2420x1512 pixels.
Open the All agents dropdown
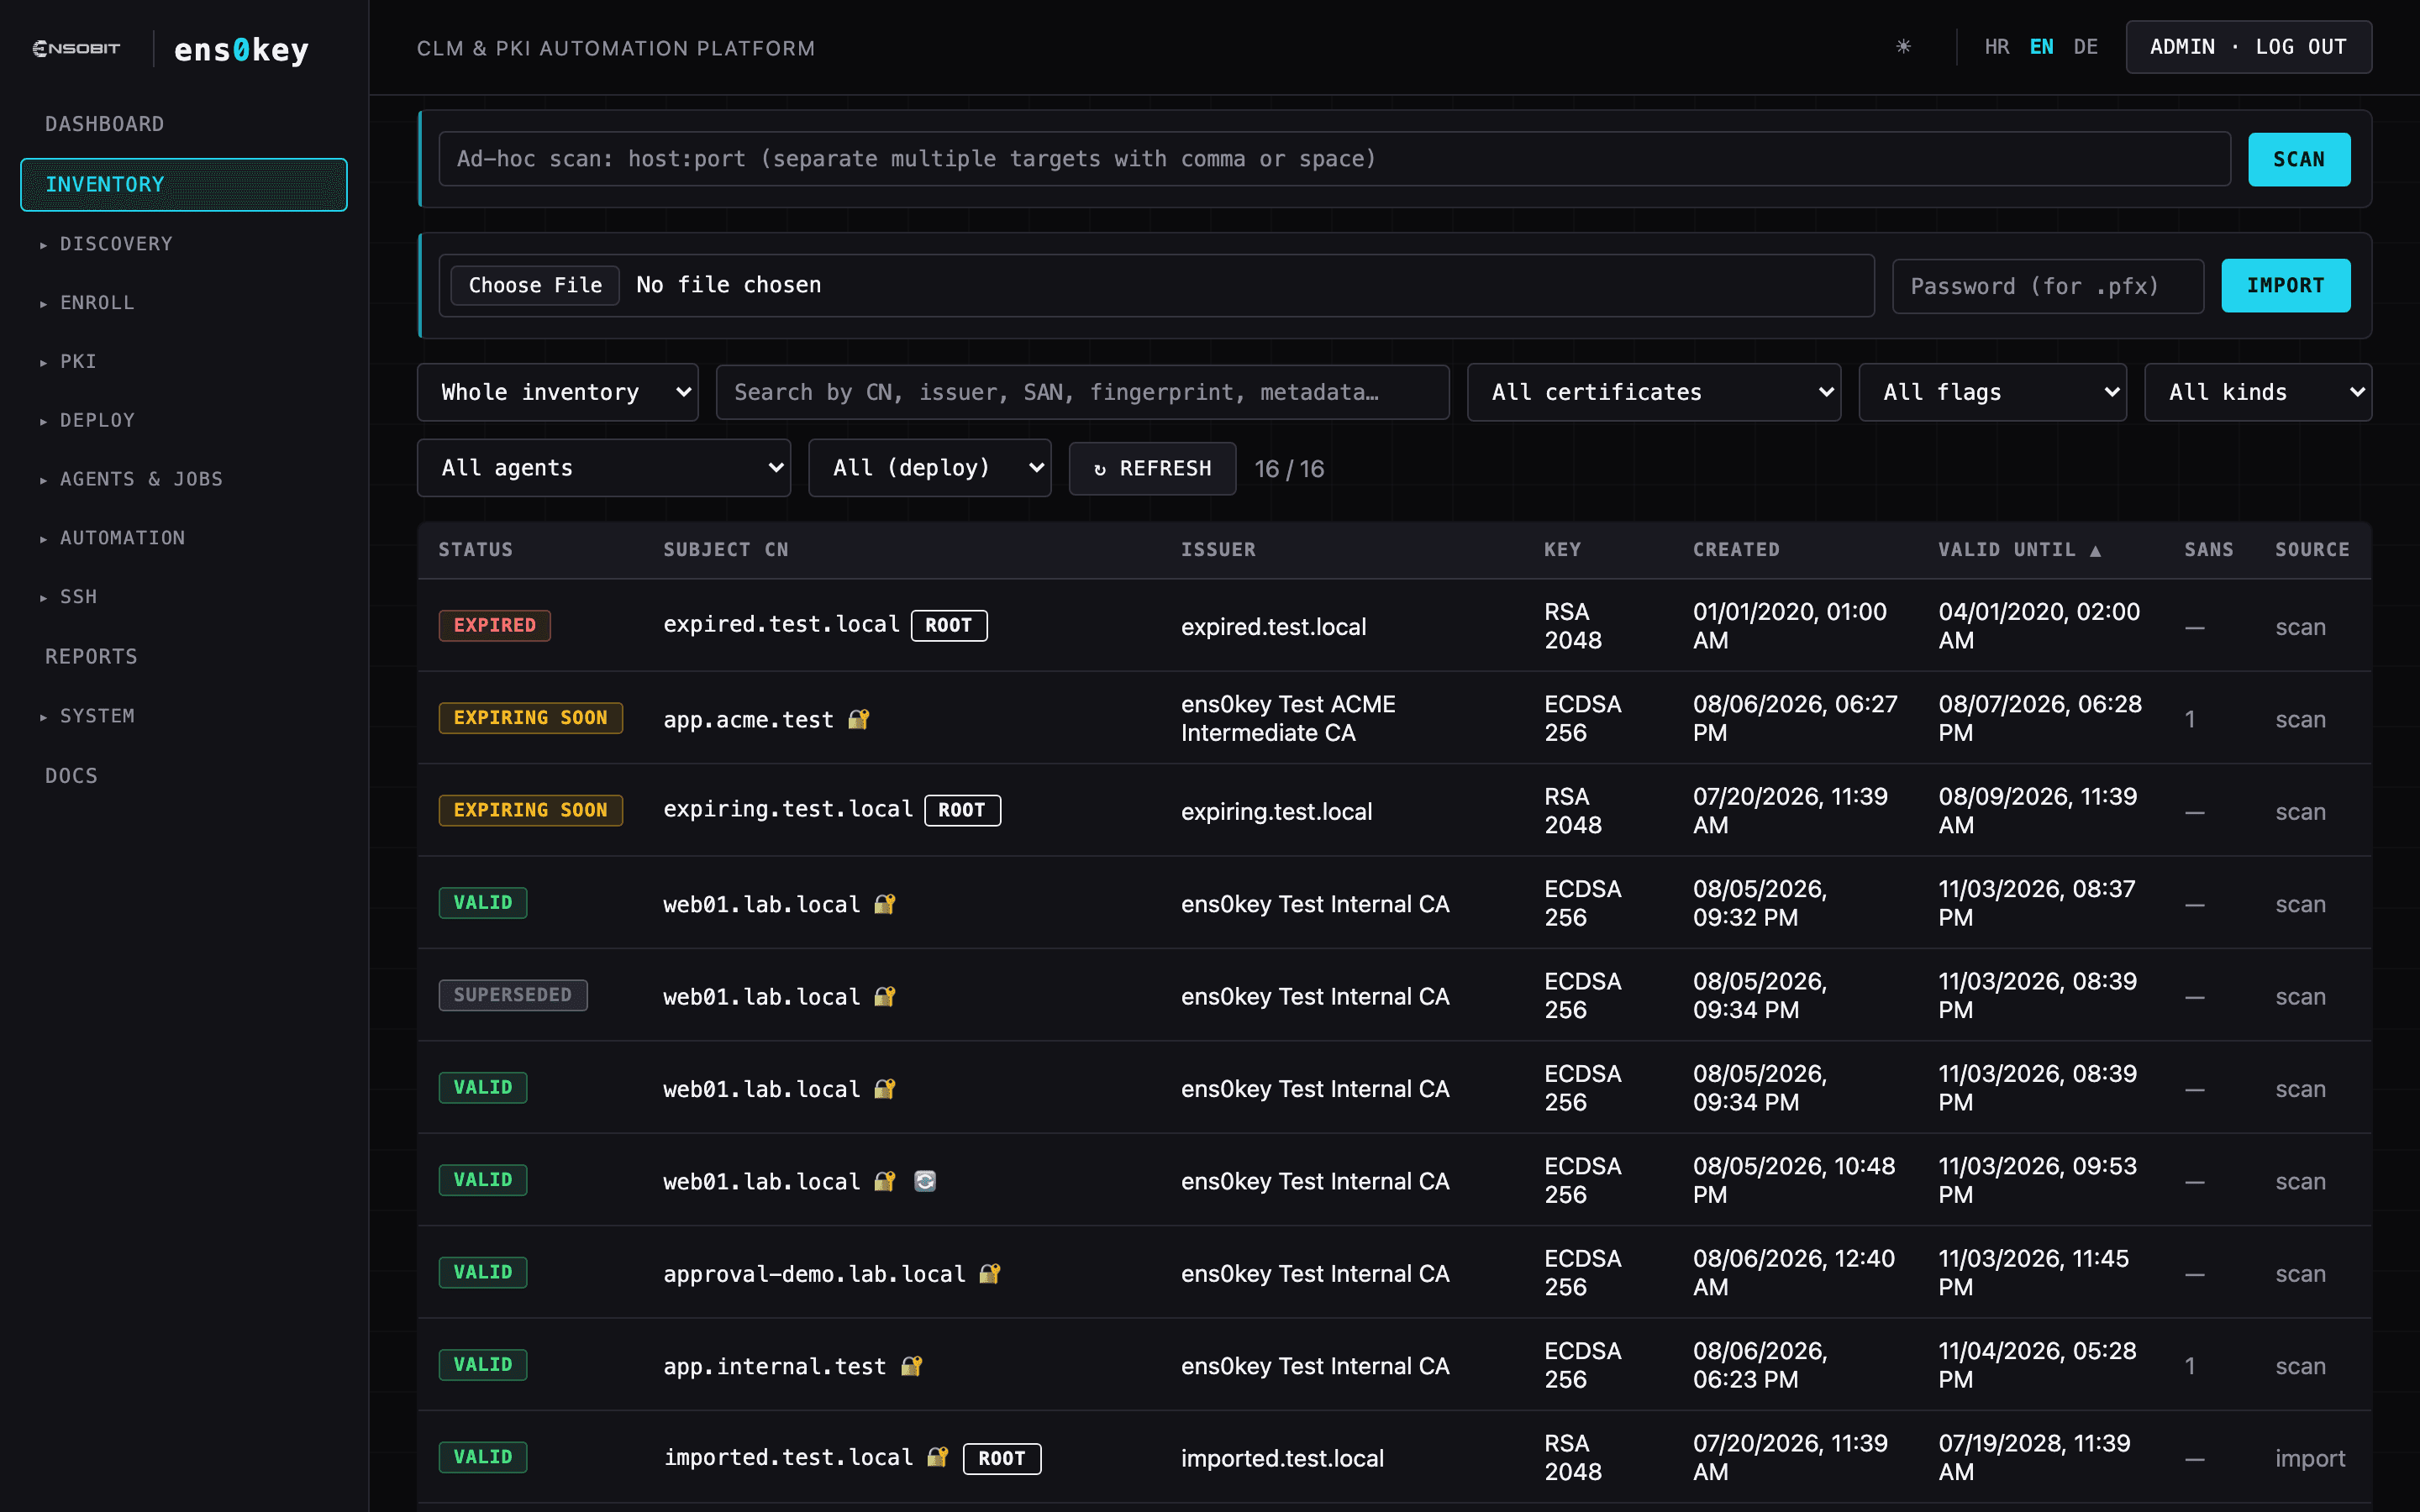(x=604, y=468)
